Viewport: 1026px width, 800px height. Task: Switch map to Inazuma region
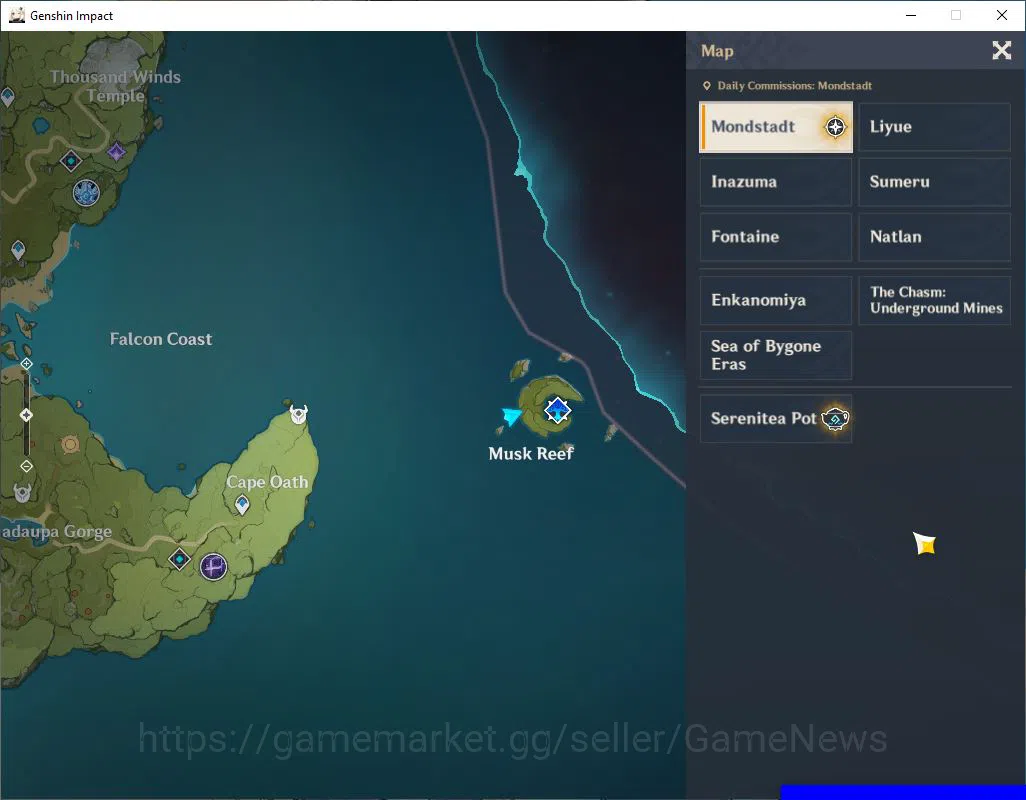point(776,182)
